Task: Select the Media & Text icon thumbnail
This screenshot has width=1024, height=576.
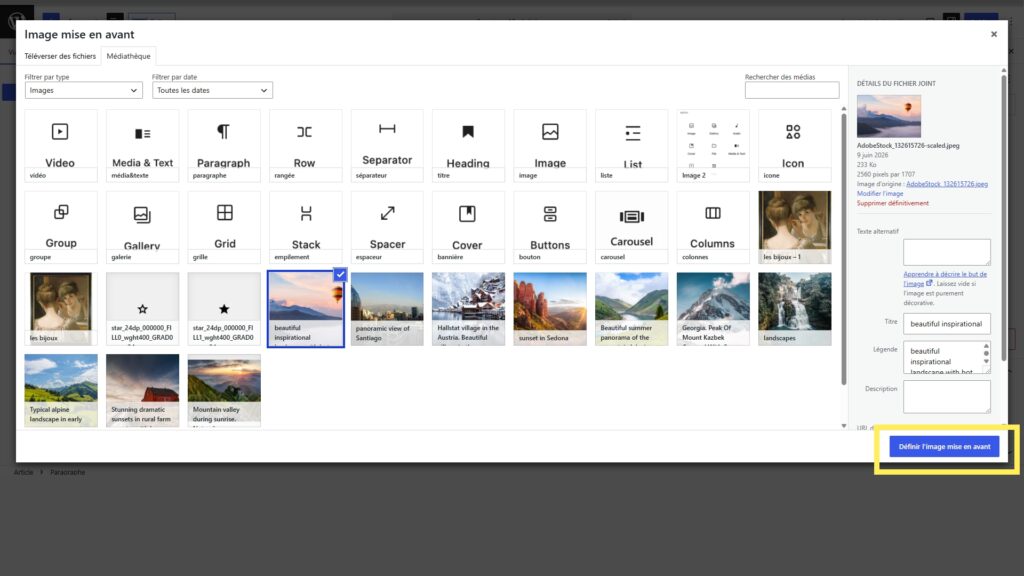Action: coord(142,146)
